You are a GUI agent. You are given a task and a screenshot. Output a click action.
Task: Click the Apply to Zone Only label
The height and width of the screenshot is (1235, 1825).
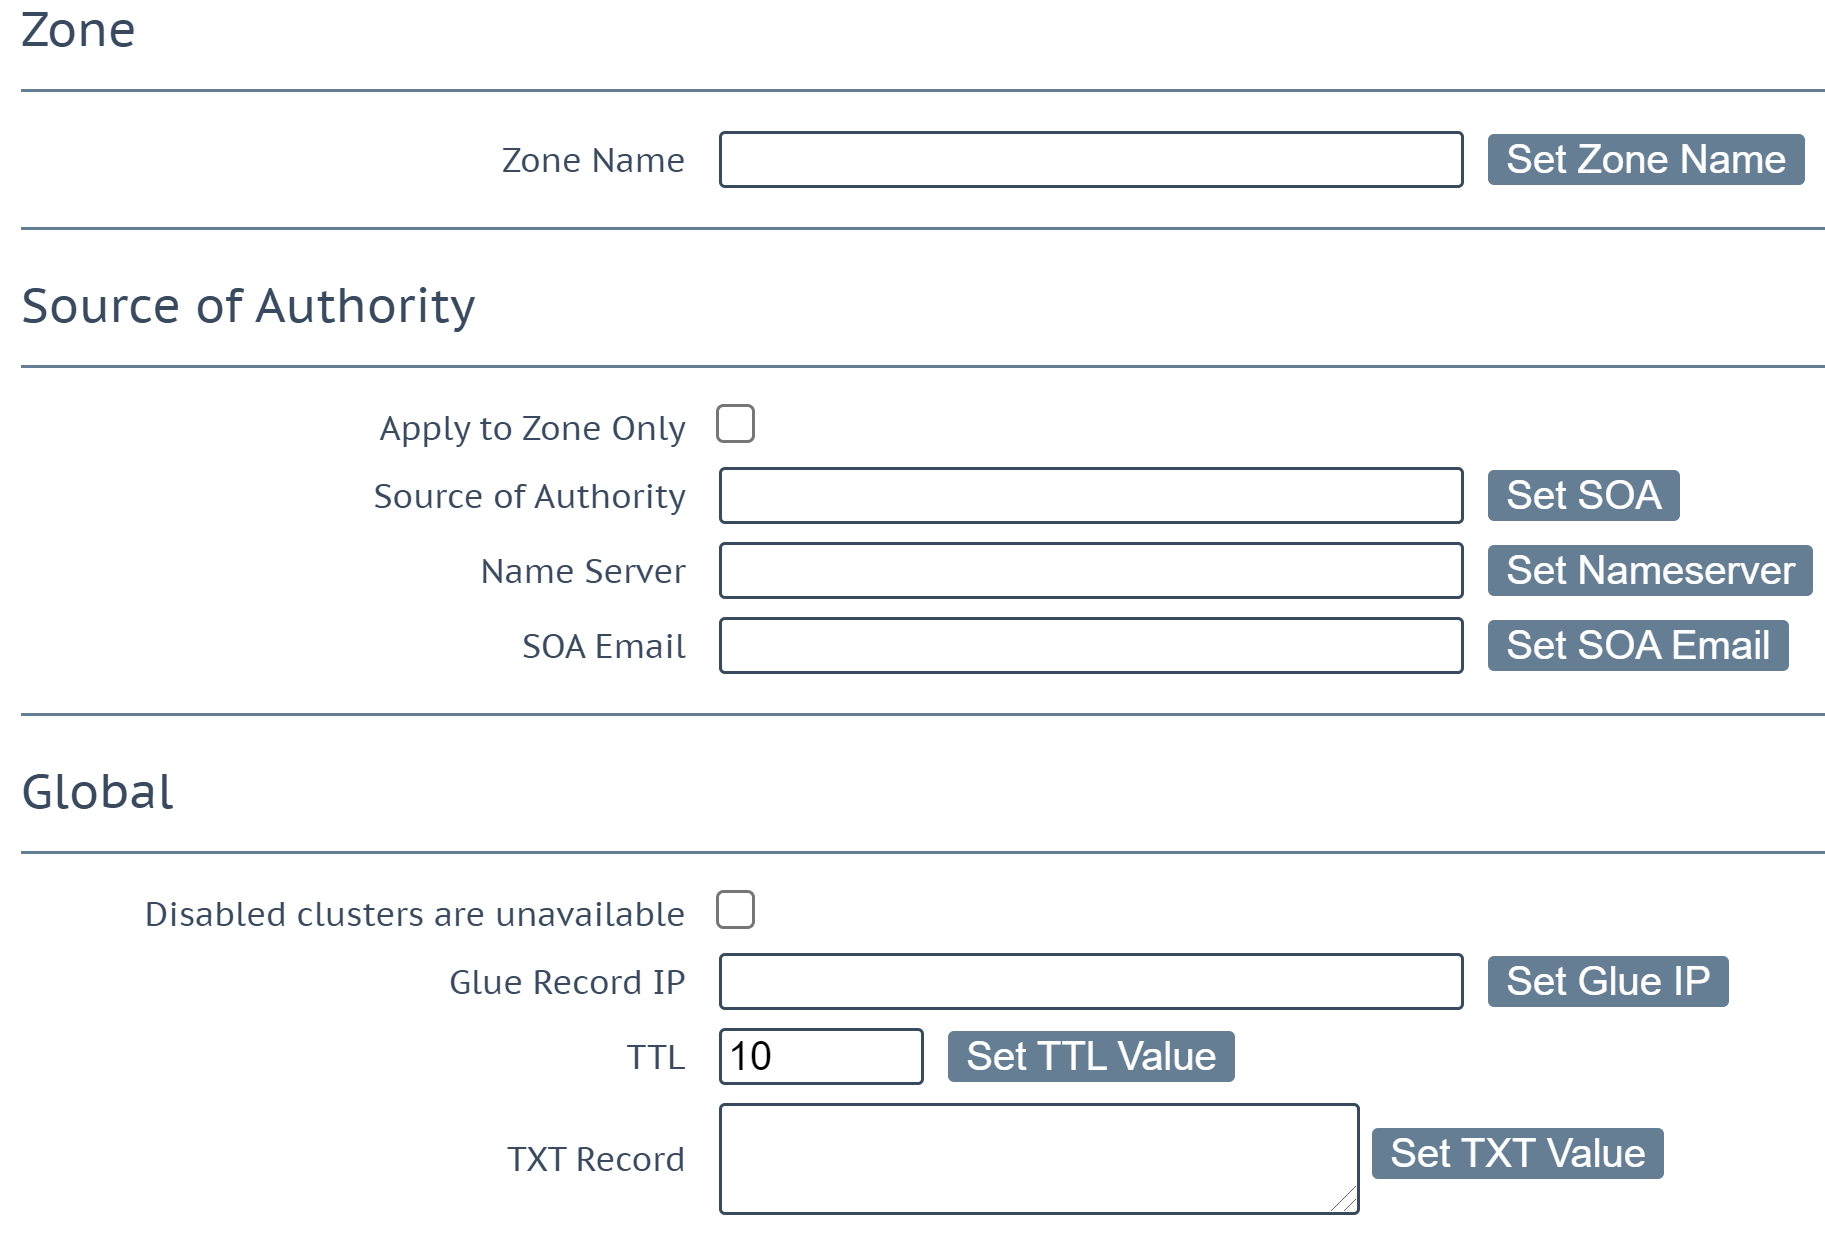coord(532,428)
